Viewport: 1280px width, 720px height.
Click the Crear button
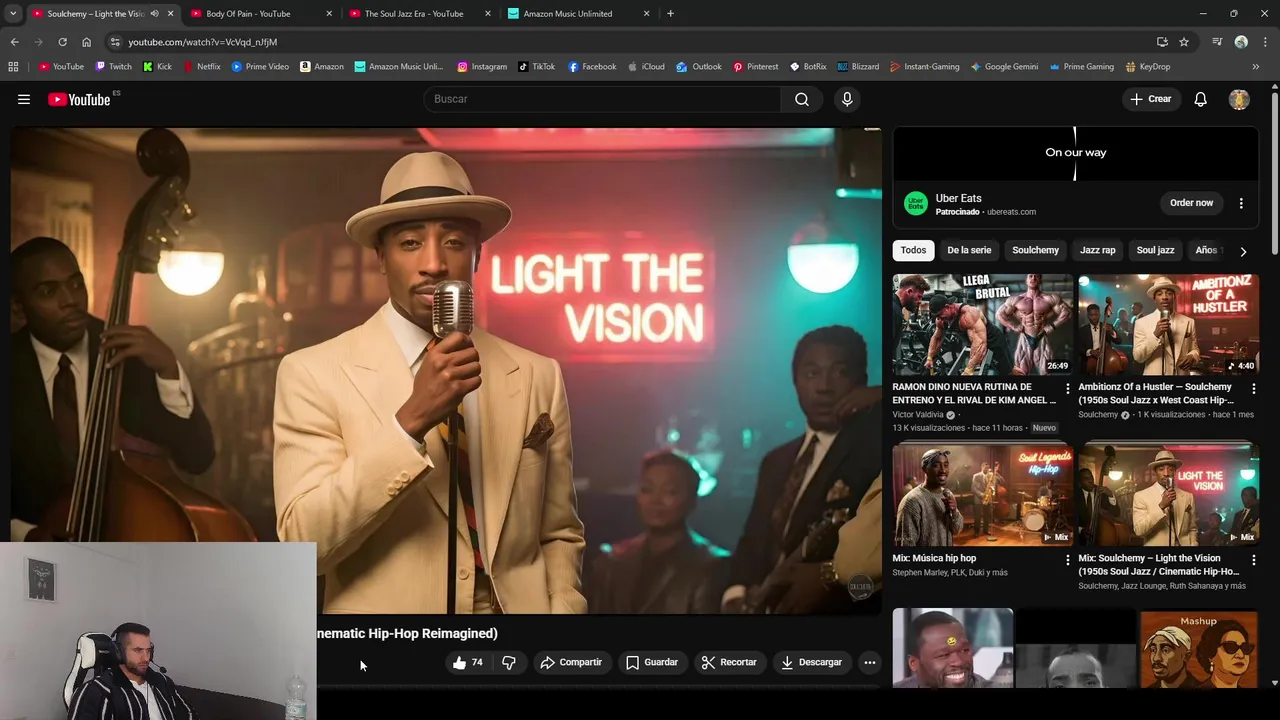(1150, 99)
